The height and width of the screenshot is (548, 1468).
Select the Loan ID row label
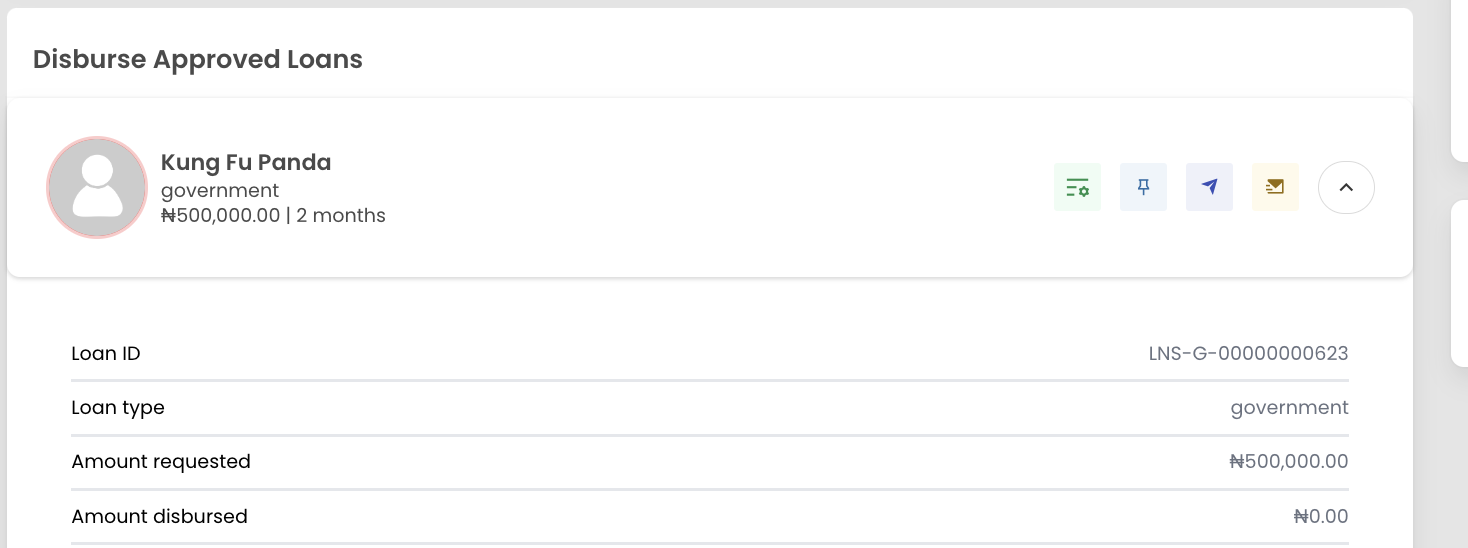pyautogui.click(x=106, y=353)
